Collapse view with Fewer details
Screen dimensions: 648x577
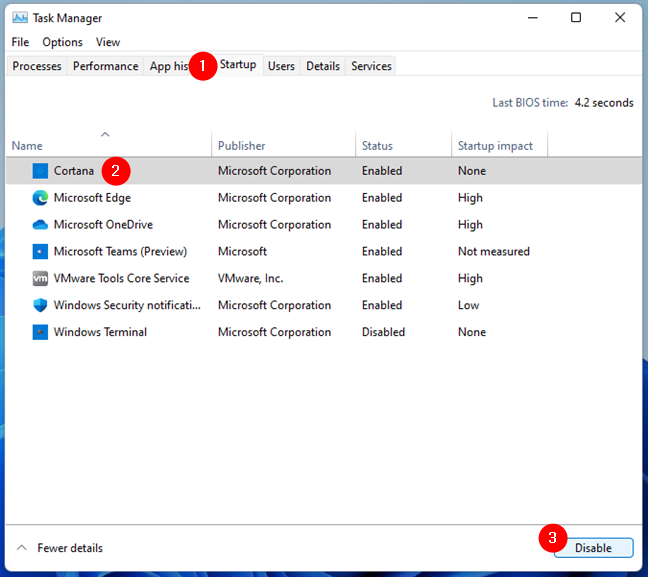(x=60, y=548)
